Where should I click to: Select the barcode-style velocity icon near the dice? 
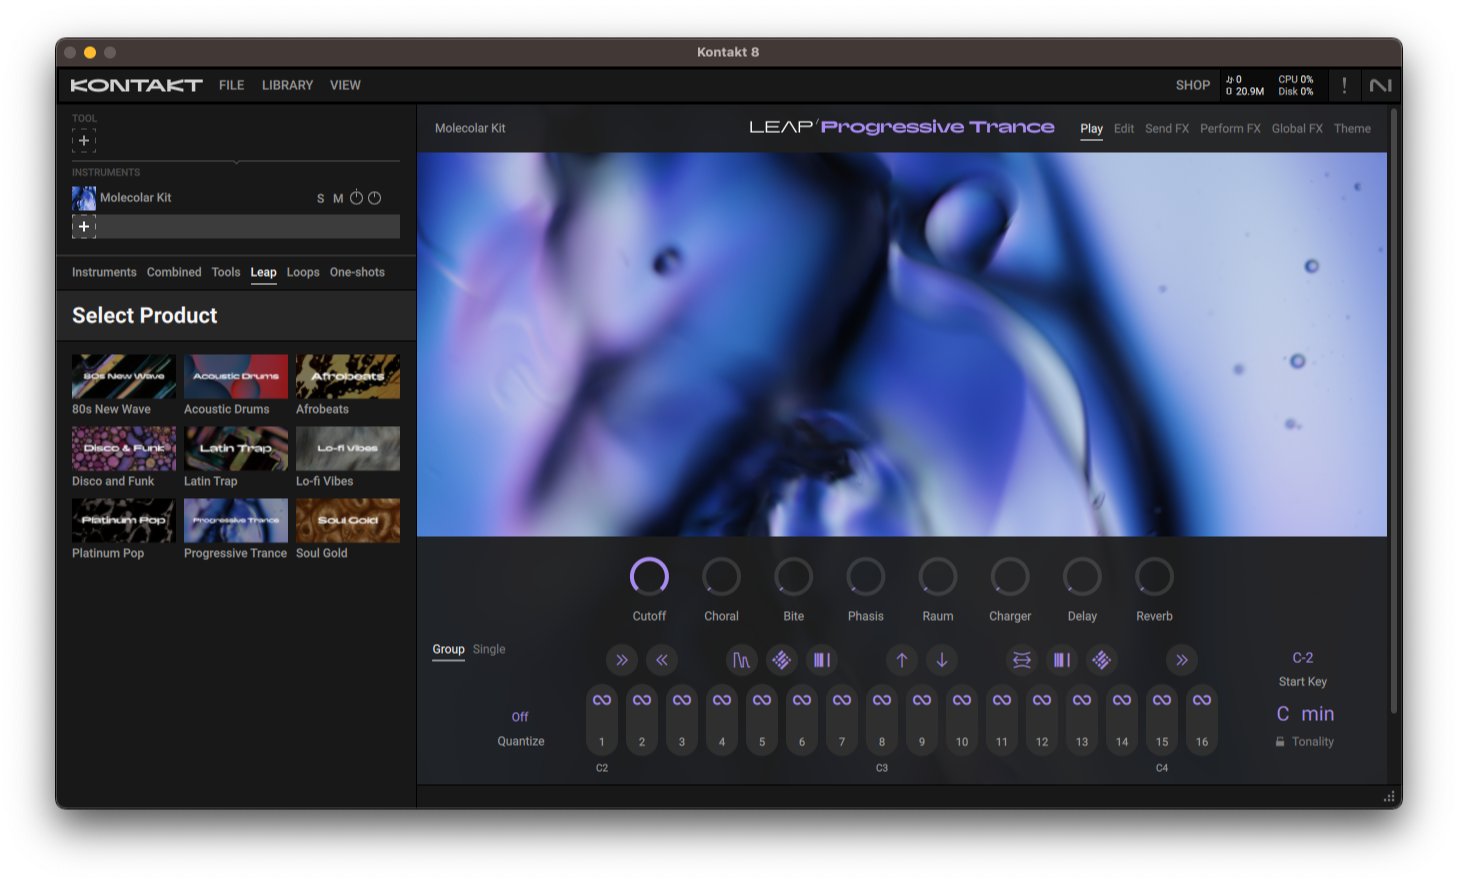821,660
